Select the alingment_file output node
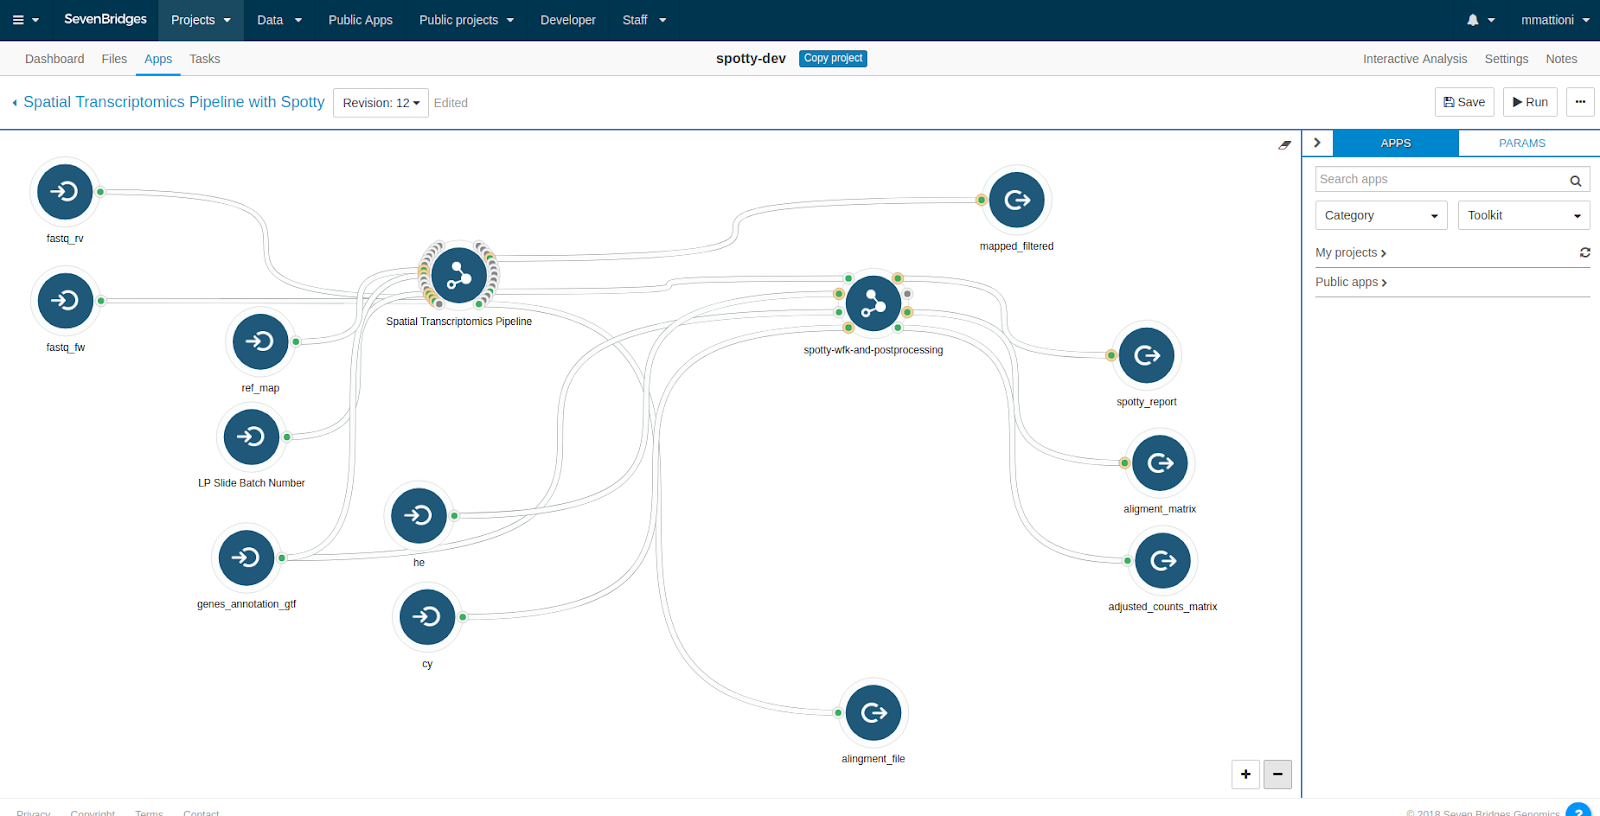This screenshot has width=1600, height=816. click(873, 713)
